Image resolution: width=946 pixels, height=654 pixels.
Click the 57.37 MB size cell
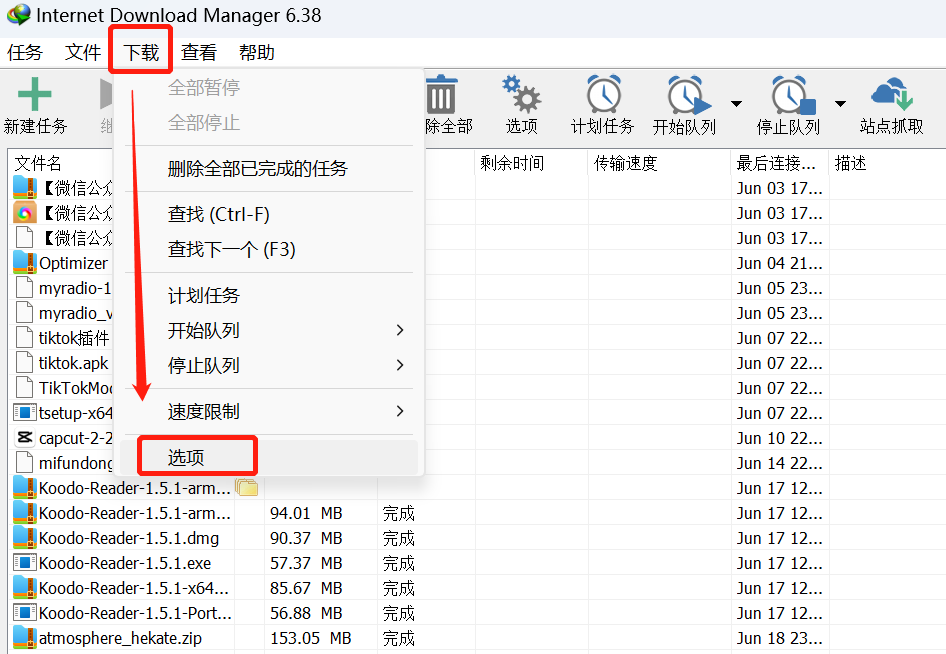pos(306,563)
